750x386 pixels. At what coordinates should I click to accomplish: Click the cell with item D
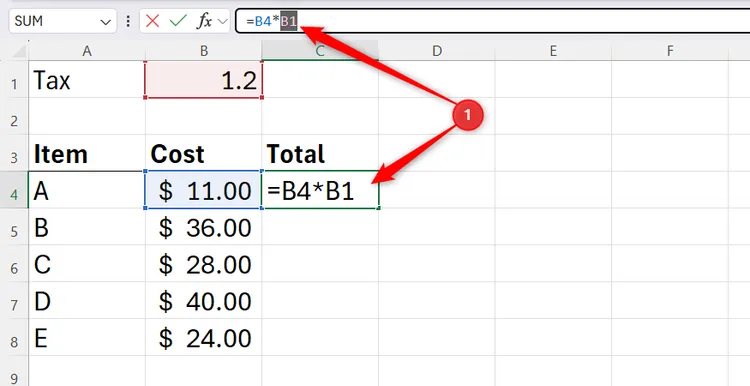(87, 300)
